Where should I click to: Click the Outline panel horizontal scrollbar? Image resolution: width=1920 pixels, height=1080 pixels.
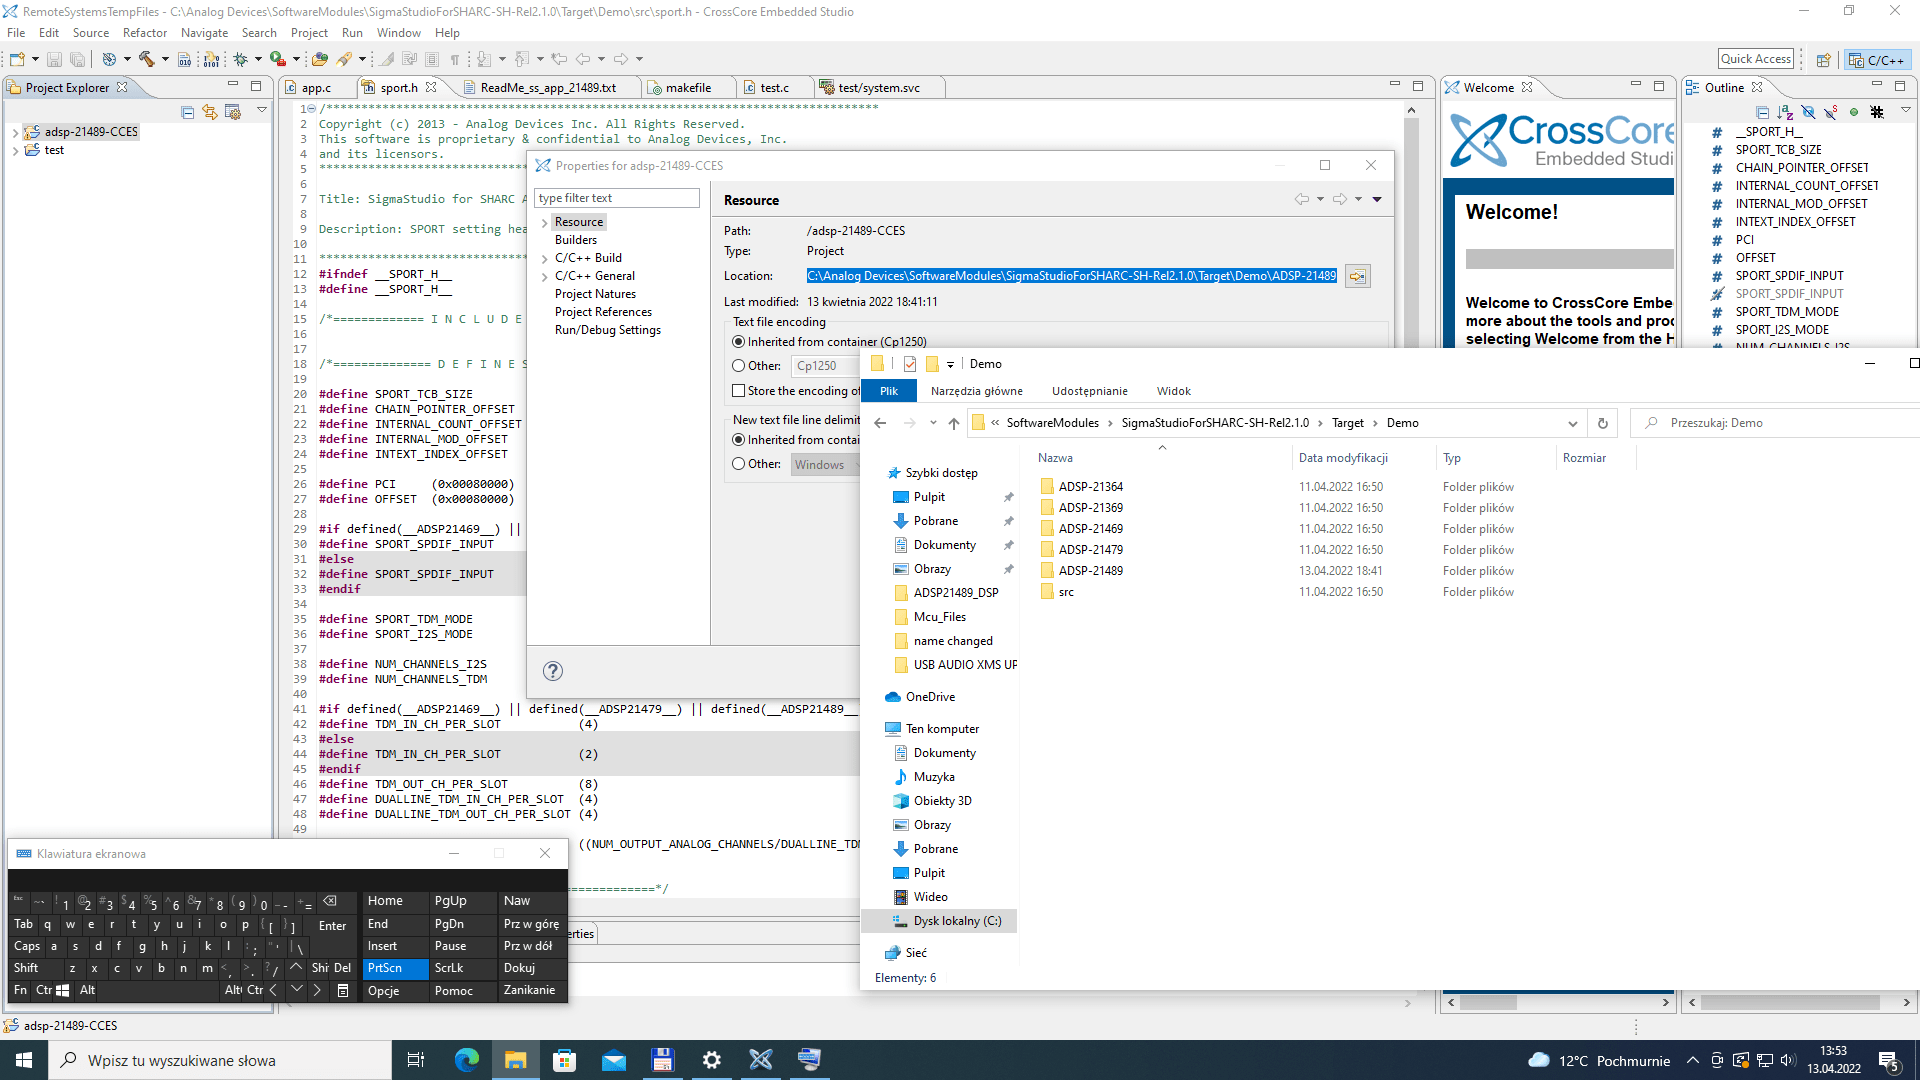[1798, 1002]
